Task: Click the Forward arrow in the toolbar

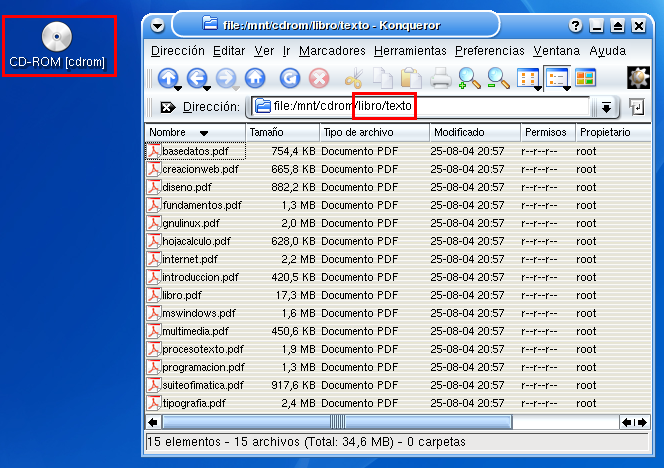Action: point(226,78)
